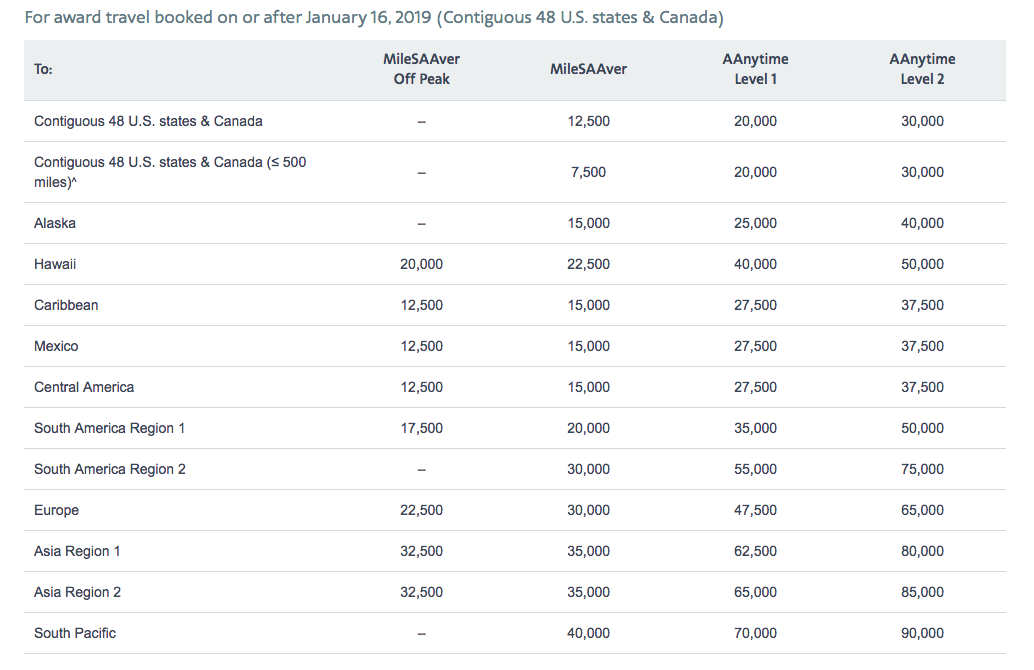Click the MileSAAver Off Peak column header

point(421,69)
